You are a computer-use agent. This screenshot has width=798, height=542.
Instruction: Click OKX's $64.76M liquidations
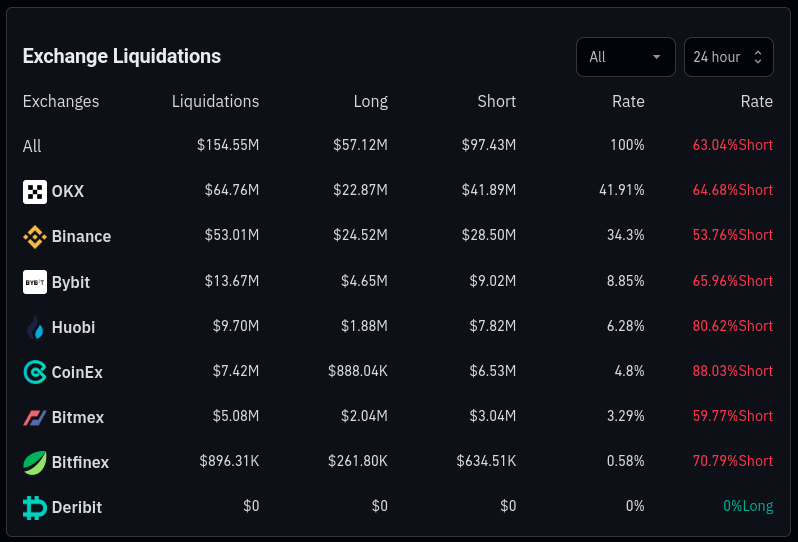pos(232,190)
